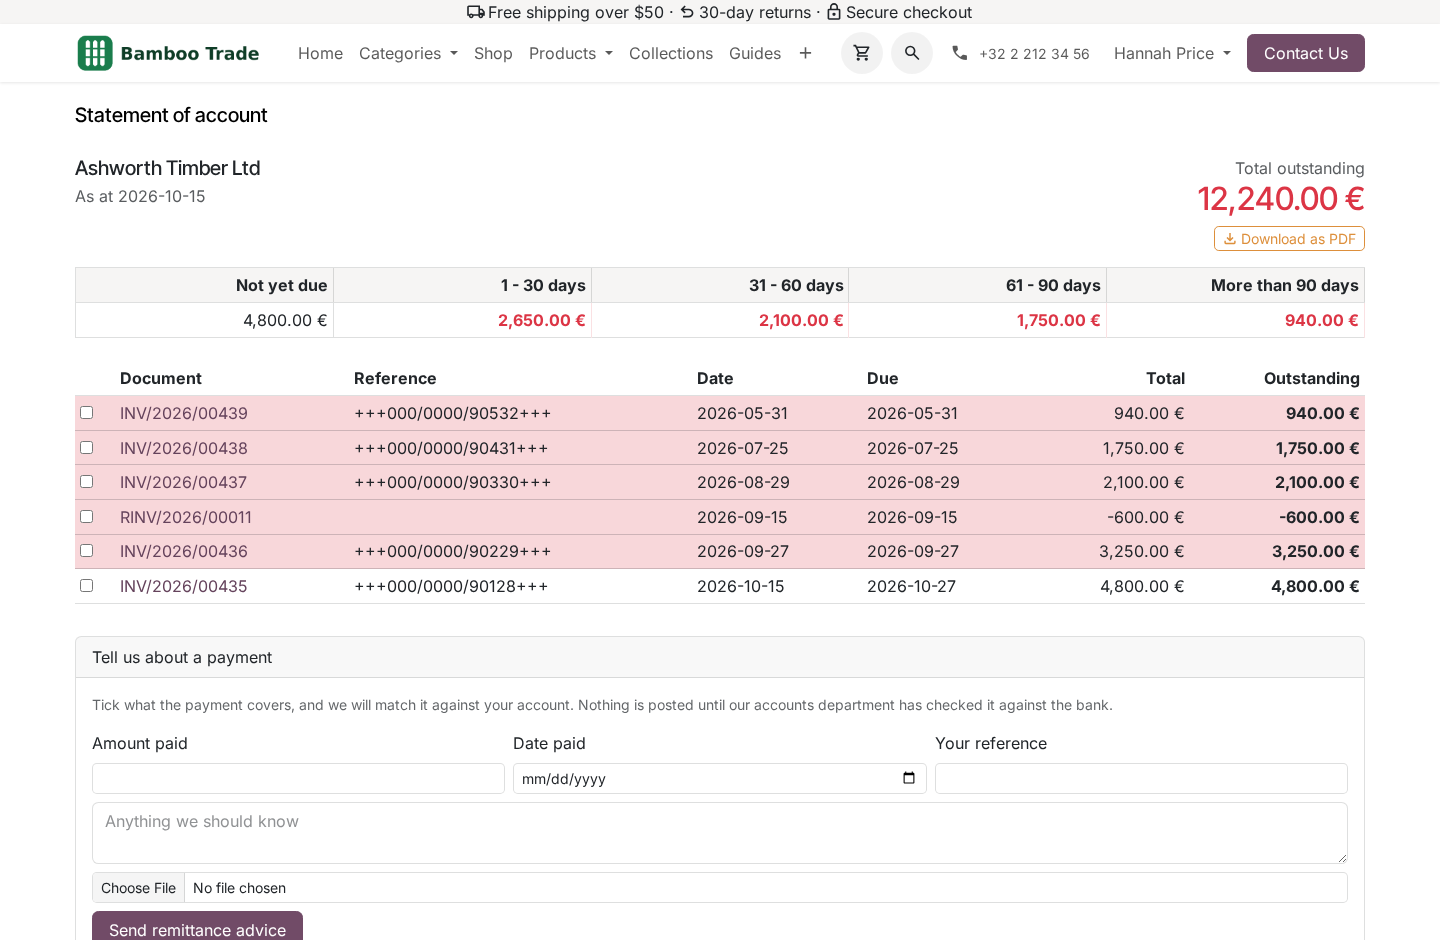Click Download as PDF button

tap(1289, 239)
